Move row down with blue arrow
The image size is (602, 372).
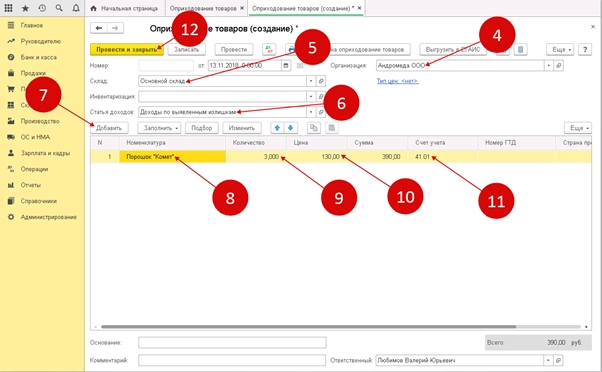pyautogui.click(x=291, y=128)
